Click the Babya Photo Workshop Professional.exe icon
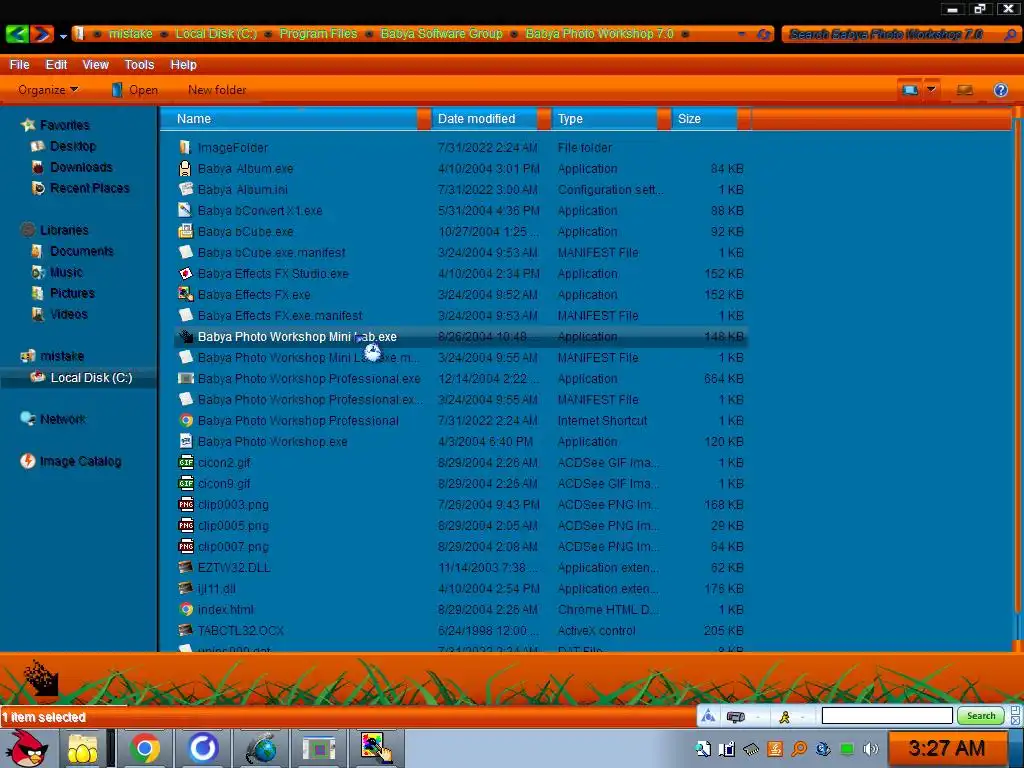Screen dimensions: 1024x768 click(x=185, y=379)
